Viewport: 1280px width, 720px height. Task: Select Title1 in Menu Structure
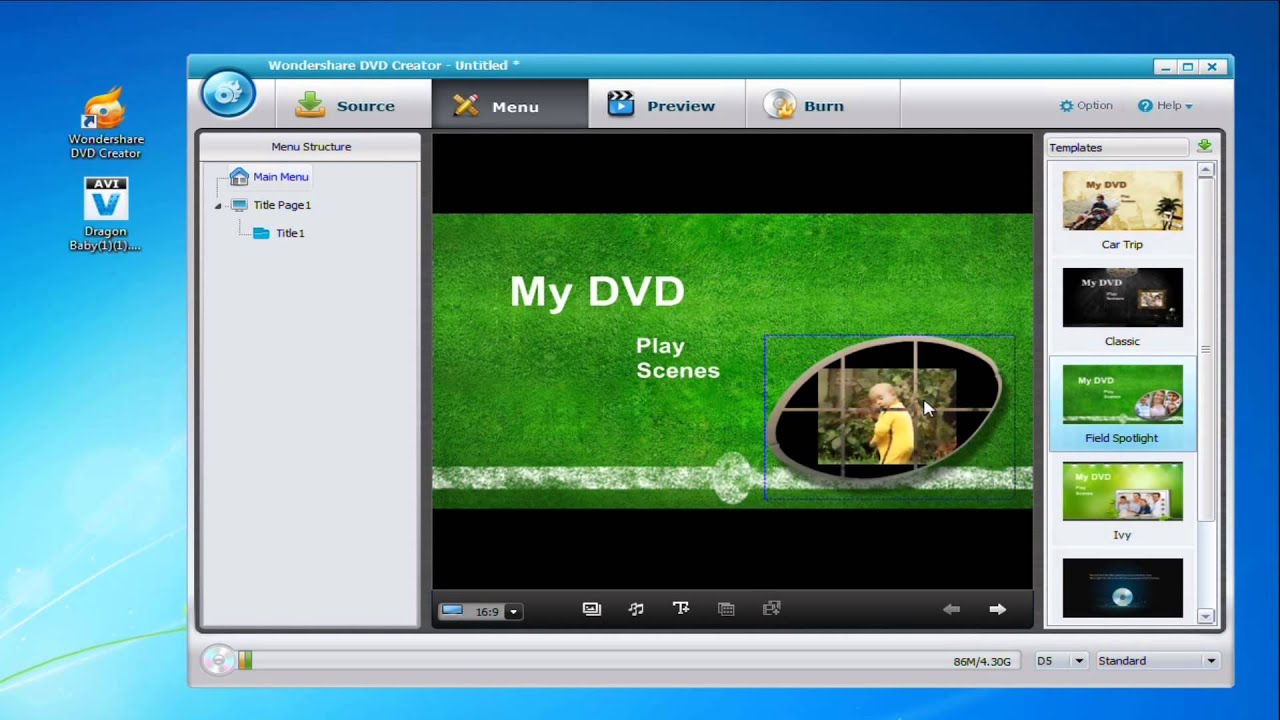click(290, 233)
